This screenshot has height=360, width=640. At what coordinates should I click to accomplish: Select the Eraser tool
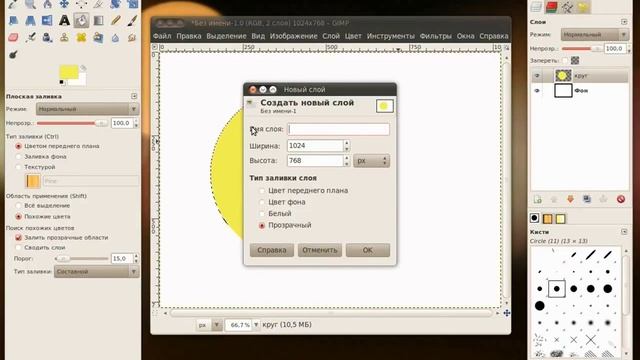pos(13,38)
